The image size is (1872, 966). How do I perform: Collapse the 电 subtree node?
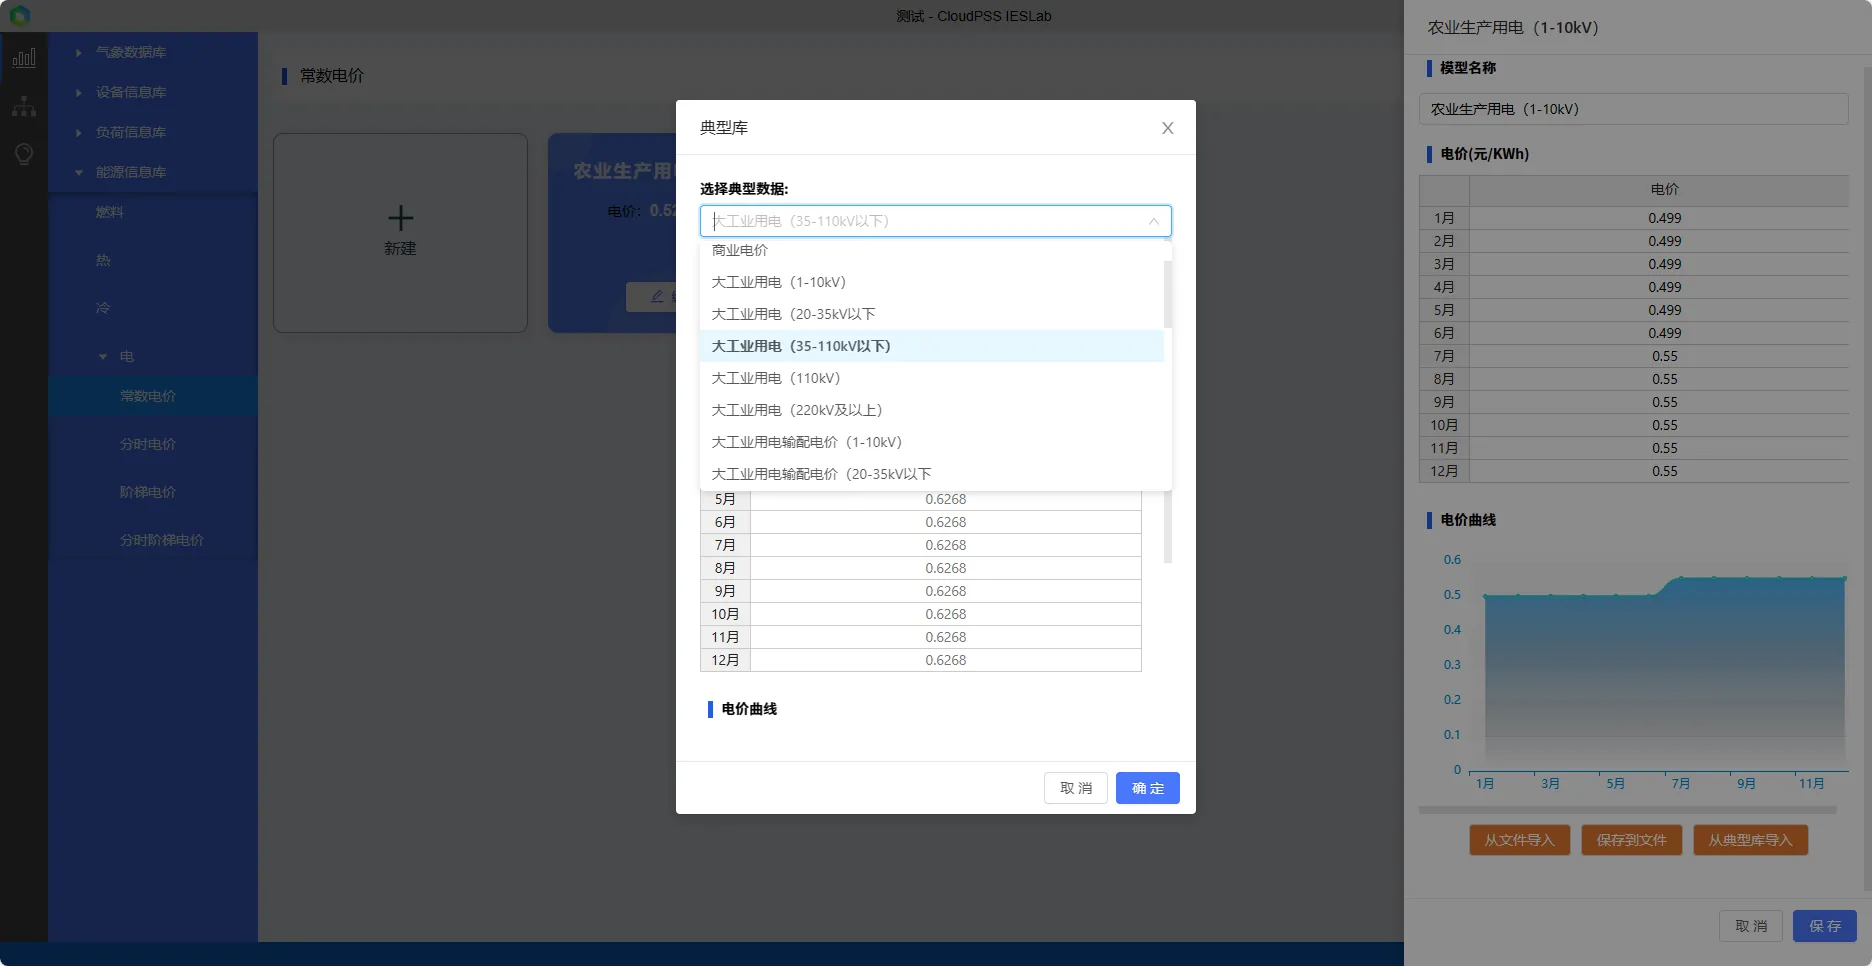point(102,356)
